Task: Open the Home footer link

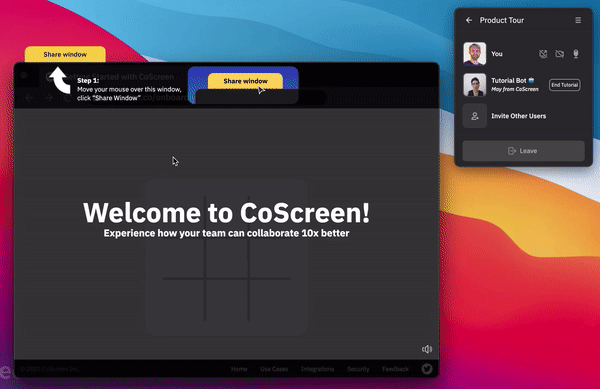Action: (x=239, y=369)
